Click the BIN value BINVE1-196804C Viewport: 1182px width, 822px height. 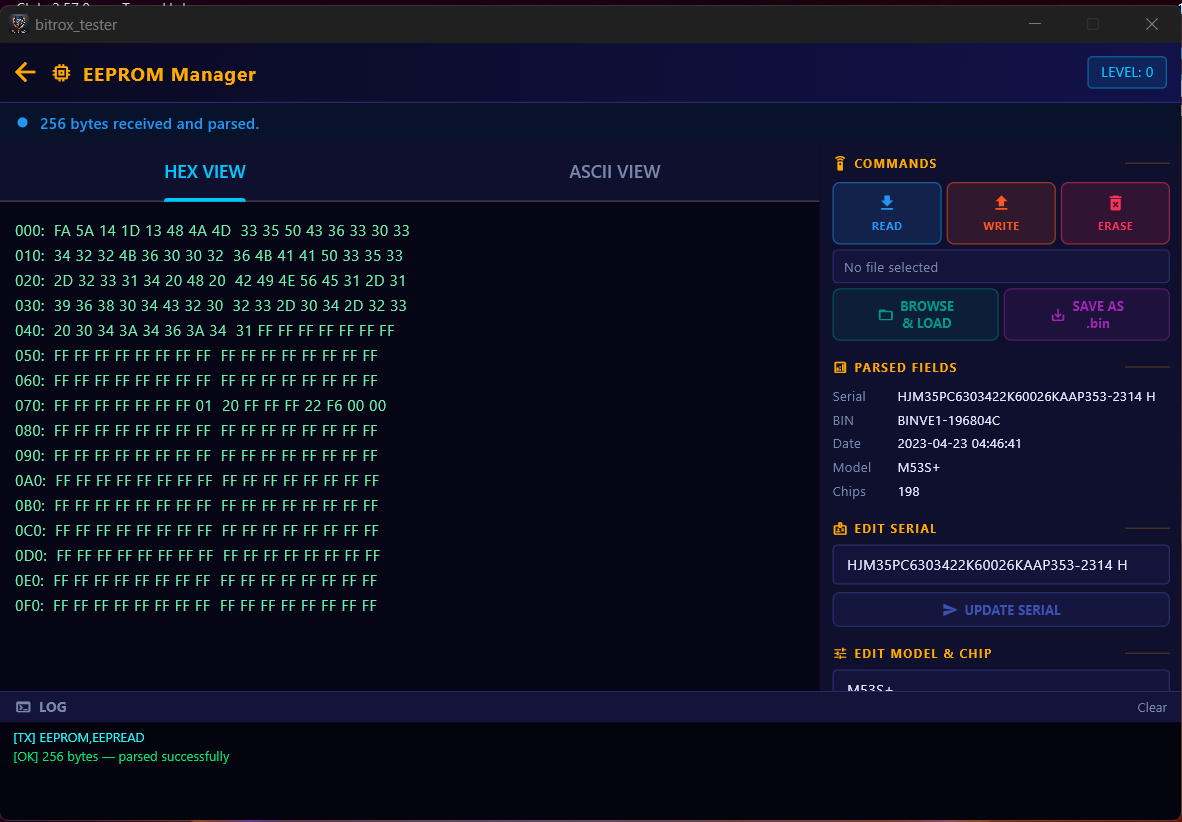pos(948,421)
